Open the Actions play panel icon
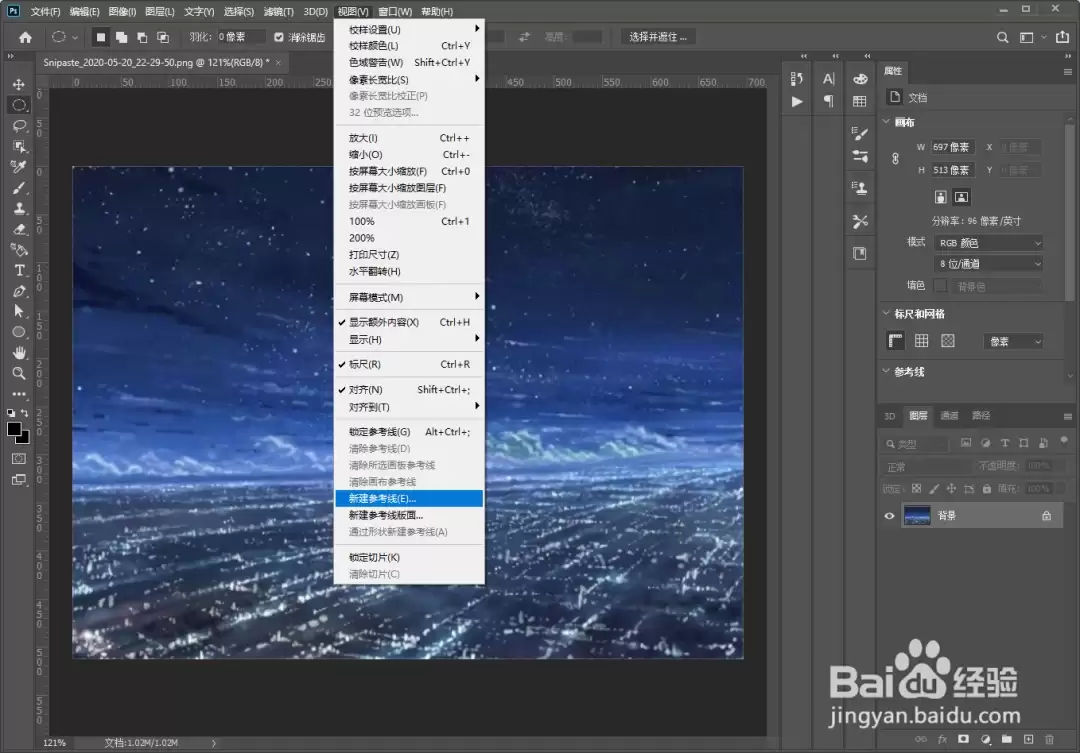The height and width of the screenshot is (753, 1080). point(797,101)
